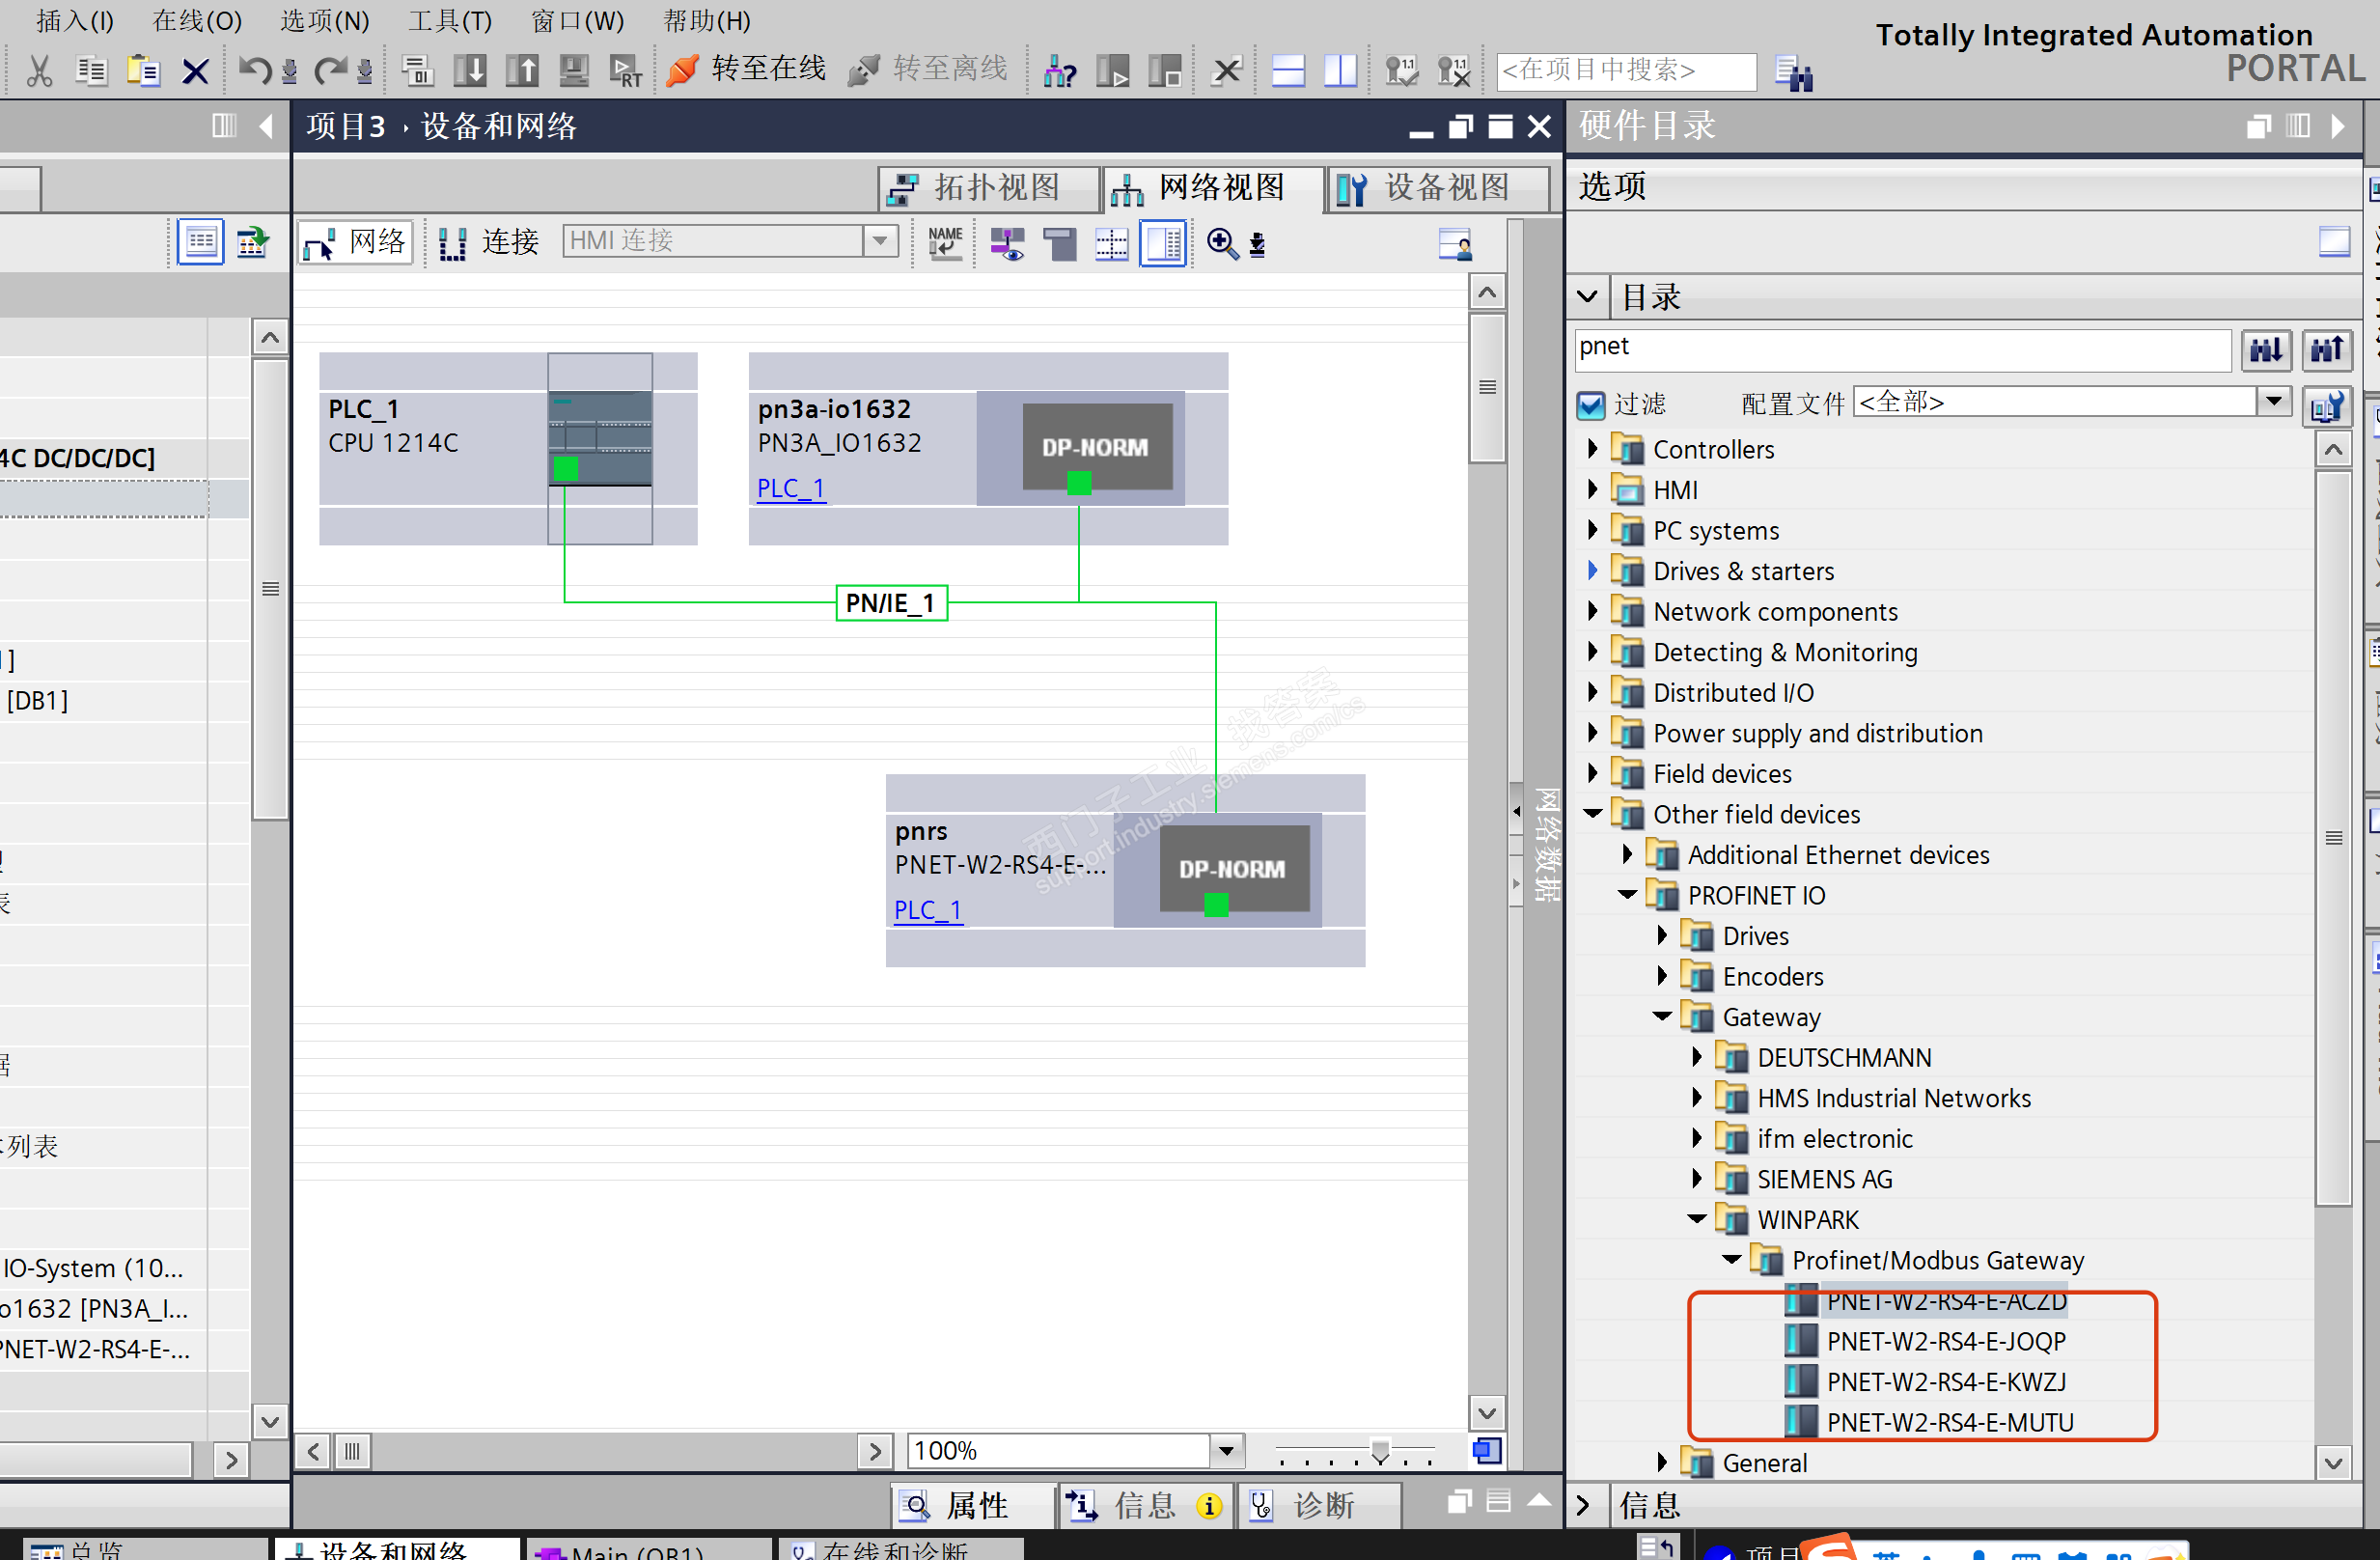
Task: Click the Undo arrow icon
Action: [x=254, y=71]
